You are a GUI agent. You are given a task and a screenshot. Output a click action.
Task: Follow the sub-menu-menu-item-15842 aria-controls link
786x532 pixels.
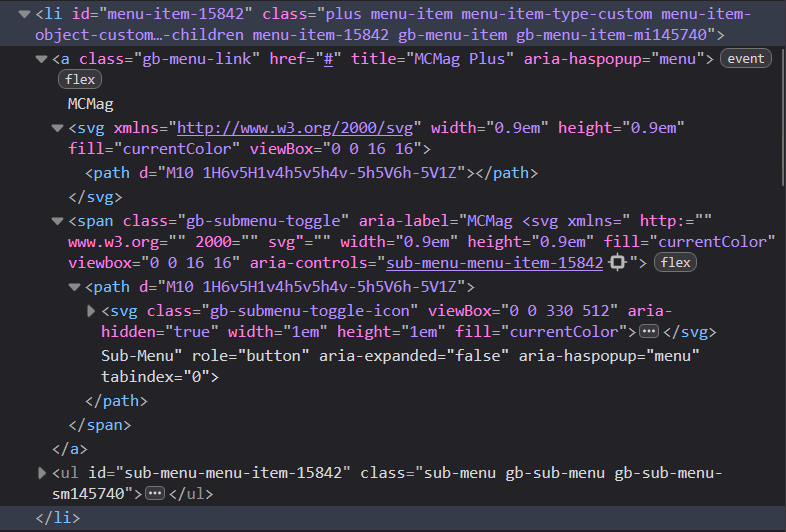coord(494,263)
